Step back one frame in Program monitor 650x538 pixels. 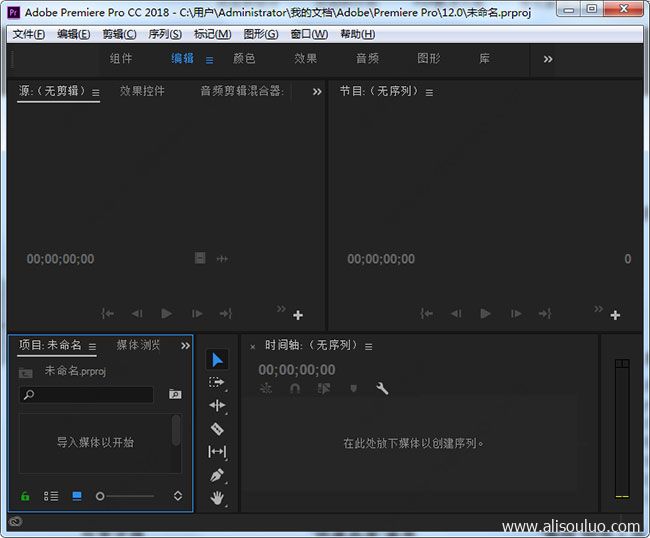(456, 314)
